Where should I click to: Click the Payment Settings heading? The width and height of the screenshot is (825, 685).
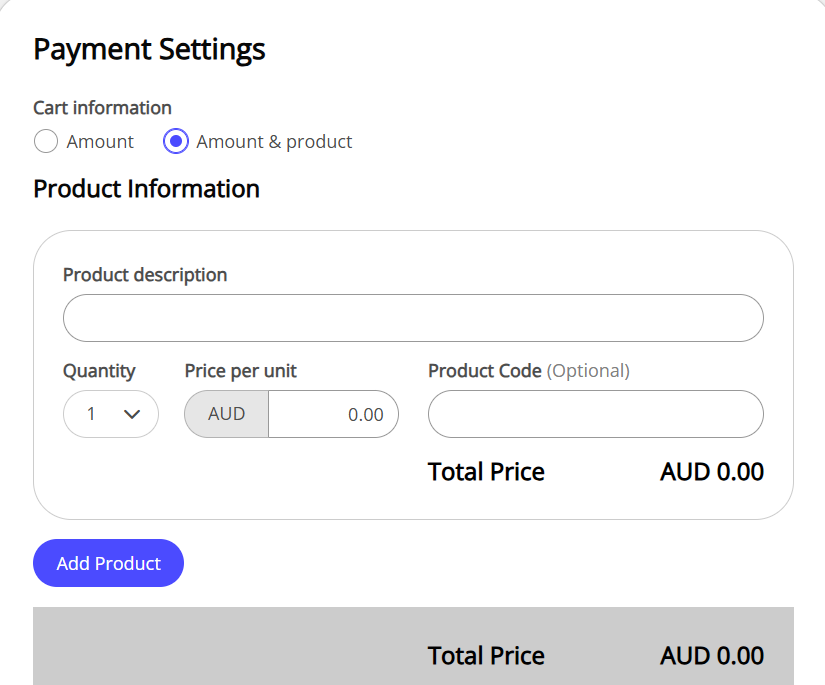[x=149, y=48]
